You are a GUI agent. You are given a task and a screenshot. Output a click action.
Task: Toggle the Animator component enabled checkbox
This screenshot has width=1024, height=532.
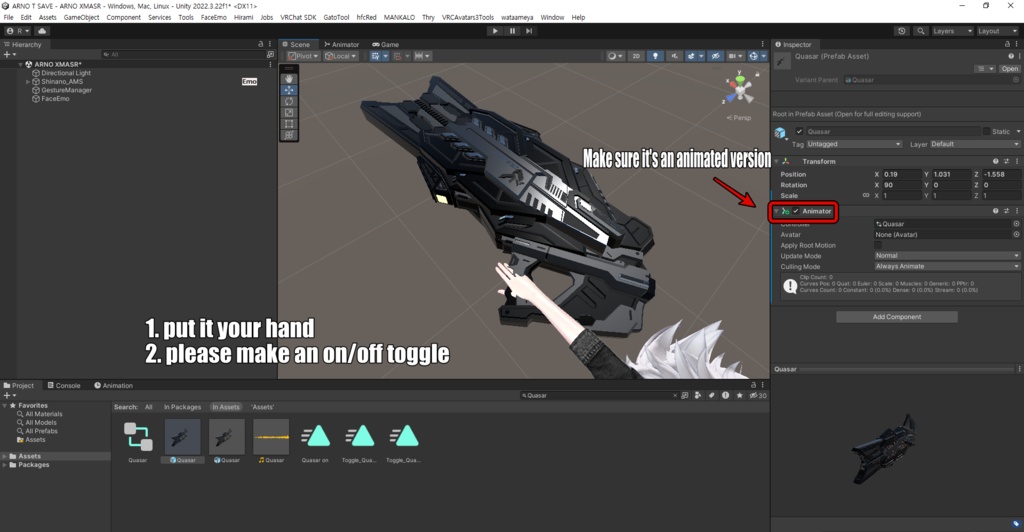pos(795,211)
